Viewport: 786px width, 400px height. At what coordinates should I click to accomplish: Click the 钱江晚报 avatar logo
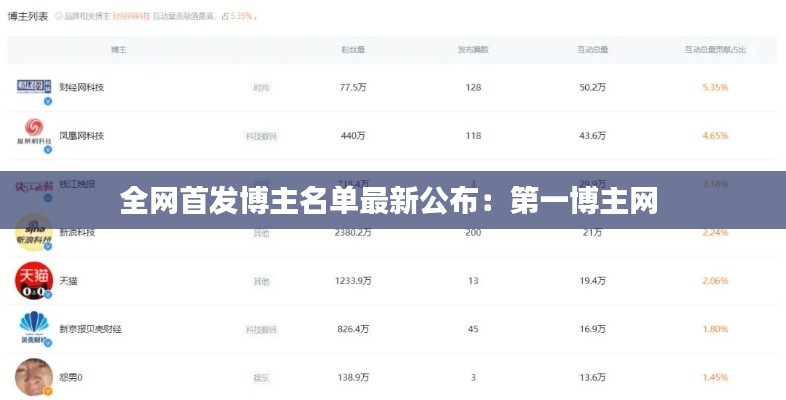coord(34,185)
